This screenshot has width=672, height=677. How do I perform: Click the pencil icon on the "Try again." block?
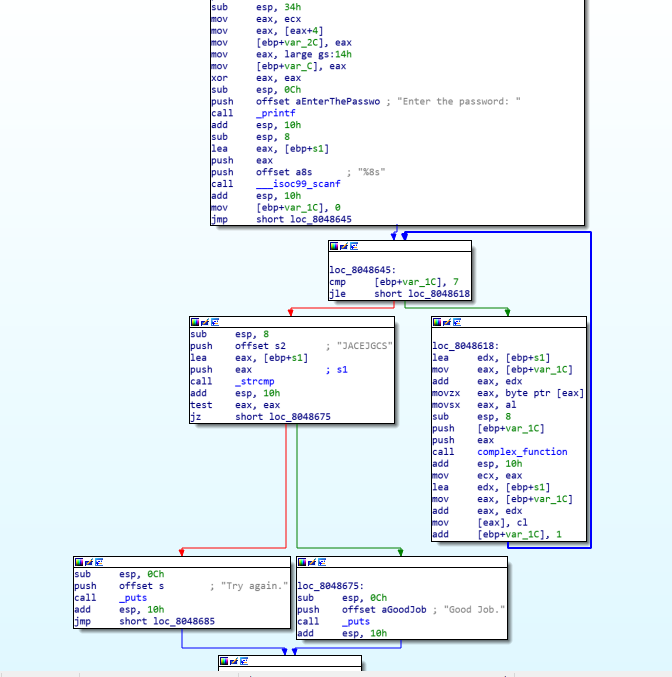pos(89,562)
